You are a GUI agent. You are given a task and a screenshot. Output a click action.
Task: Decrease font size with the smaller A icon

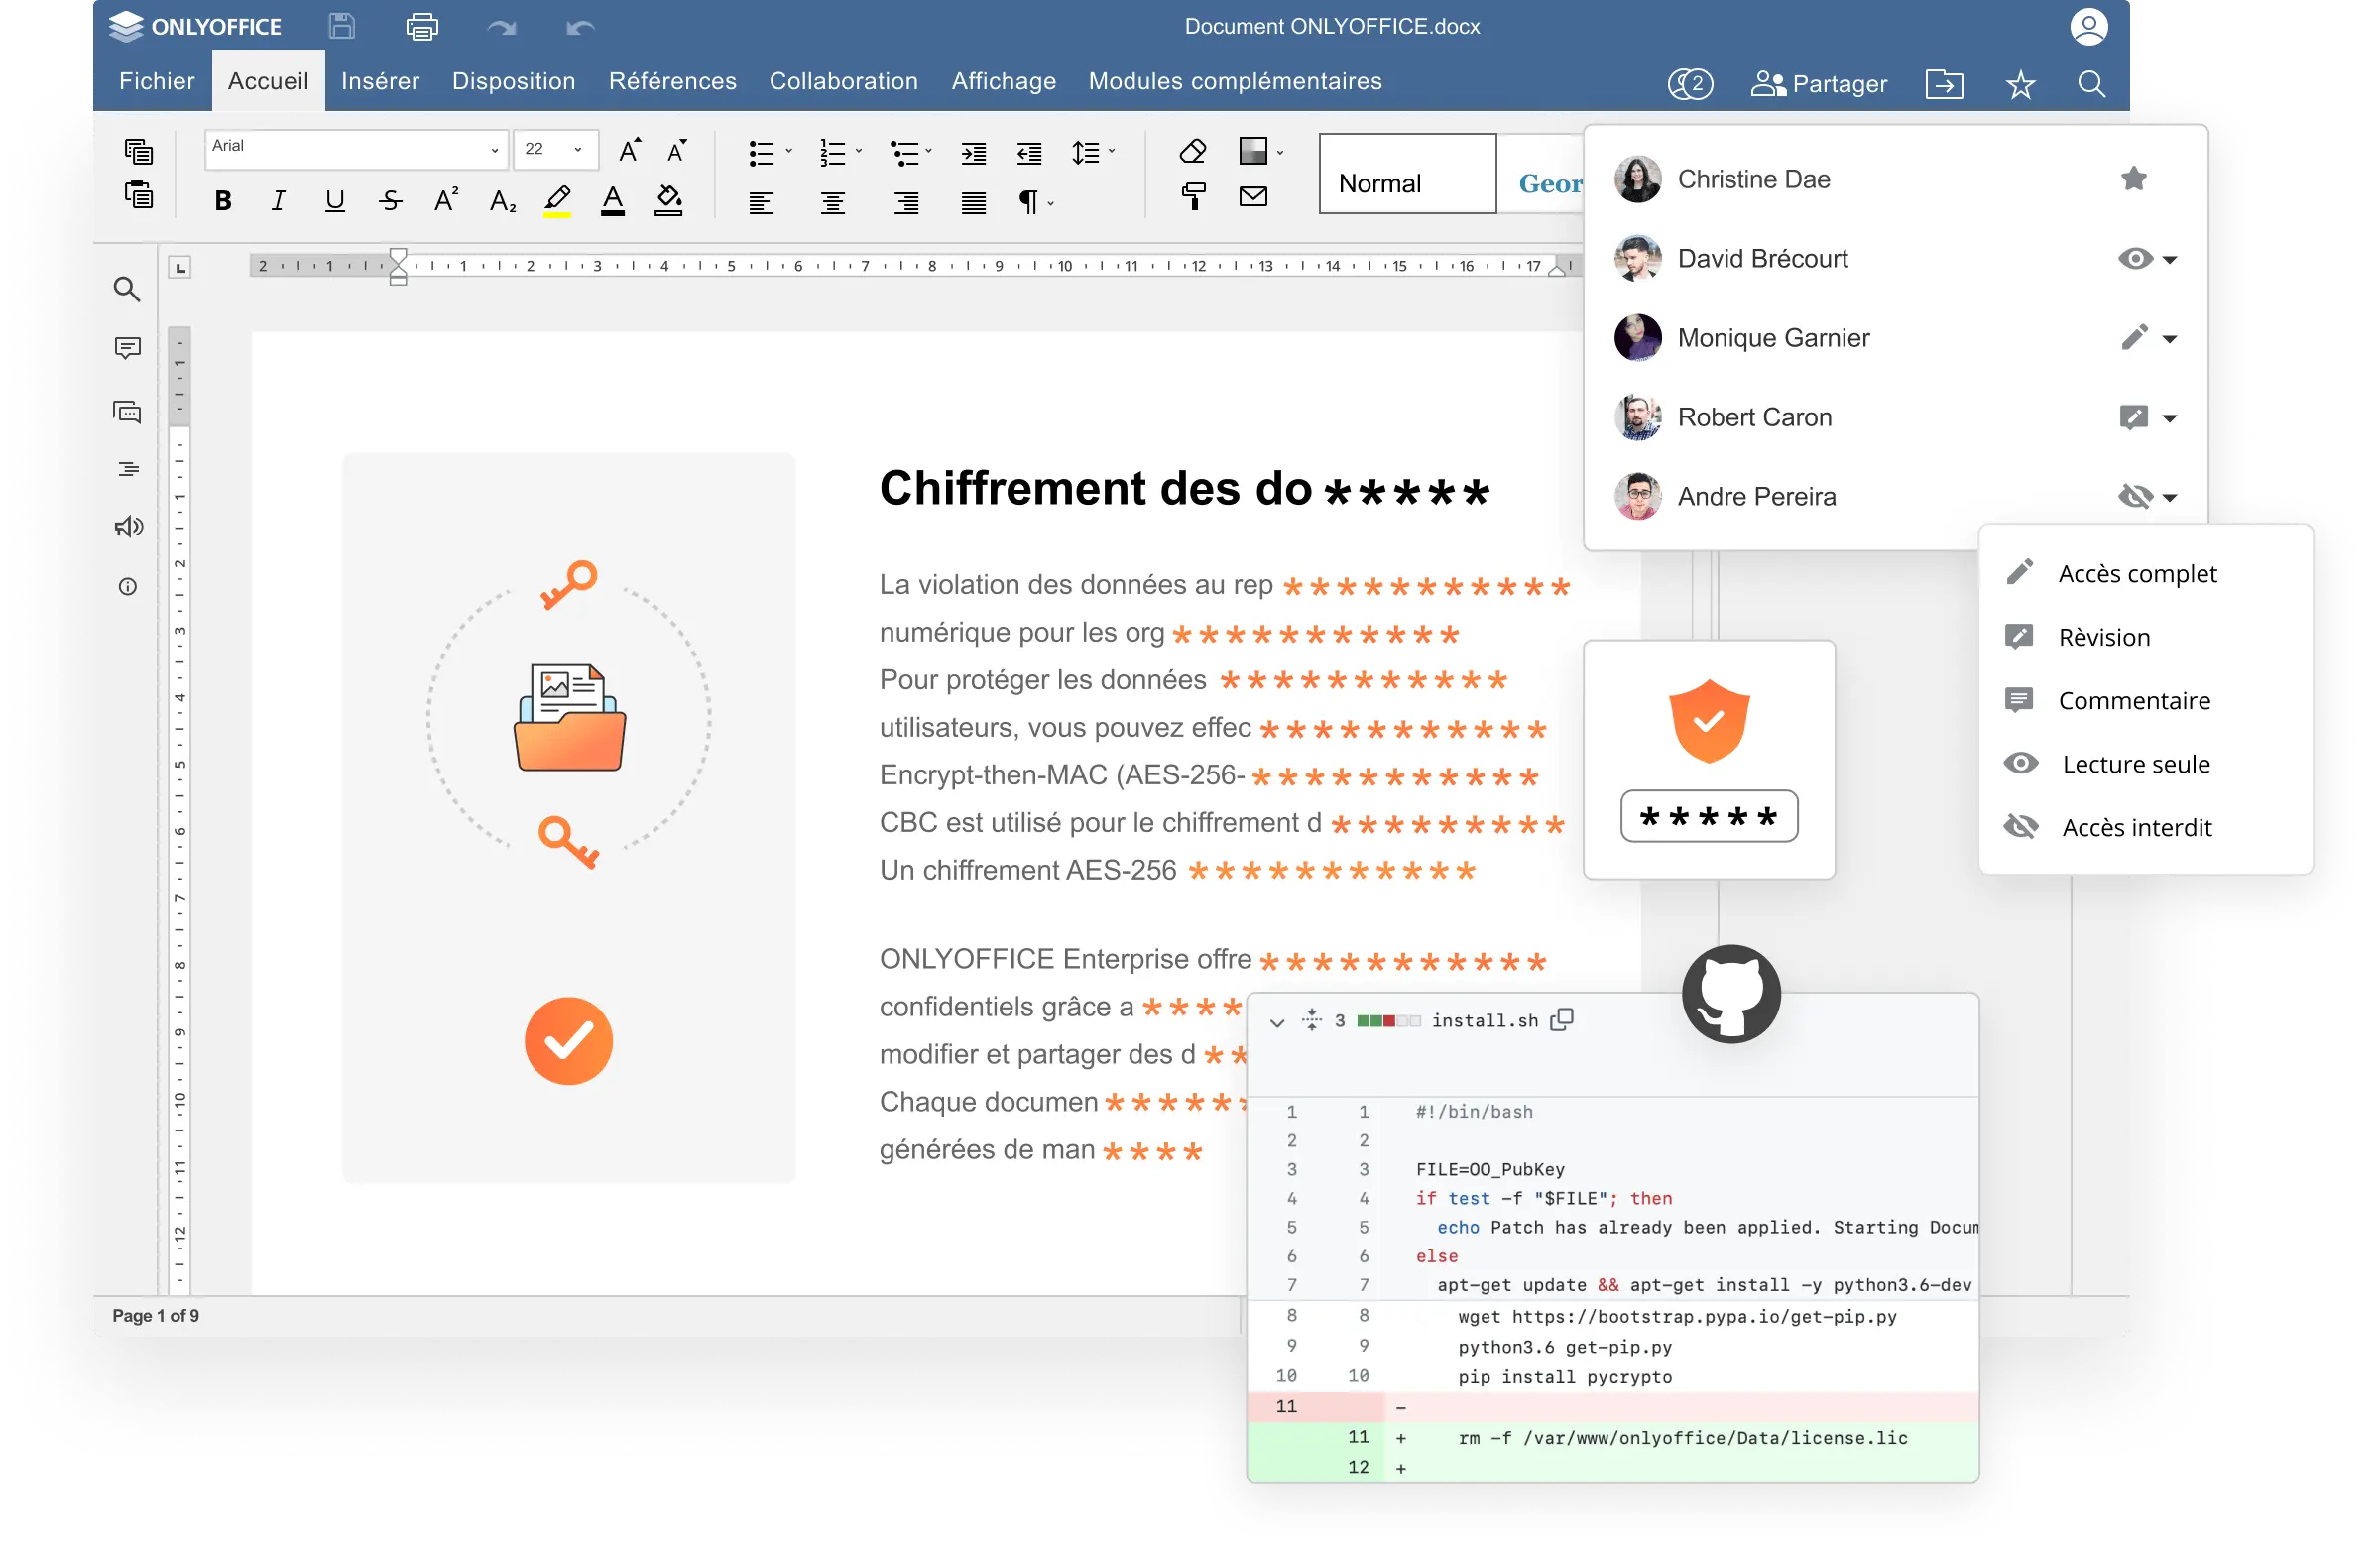tap(677, 150)
